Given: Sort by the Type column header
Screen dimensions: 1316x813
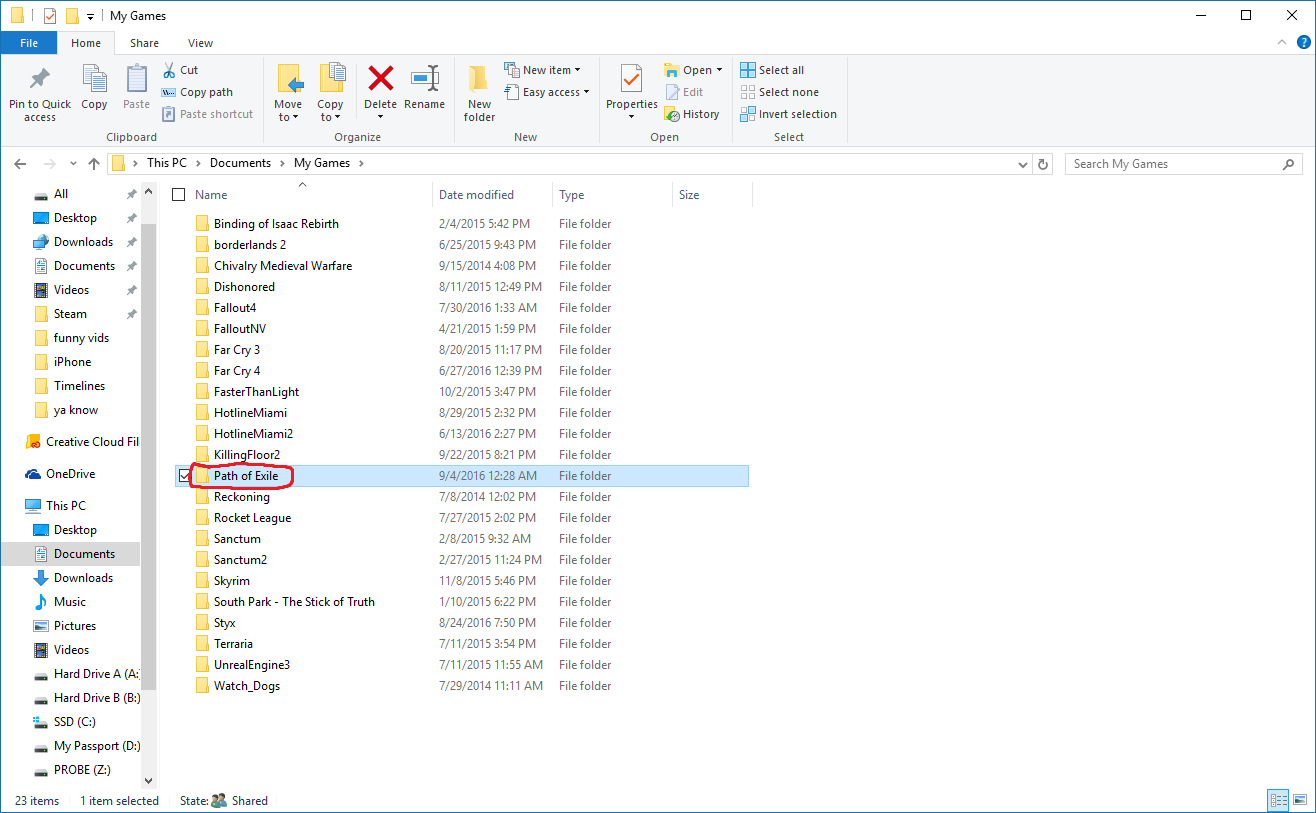Looking at the screenshot, I should tap(572, 195).
